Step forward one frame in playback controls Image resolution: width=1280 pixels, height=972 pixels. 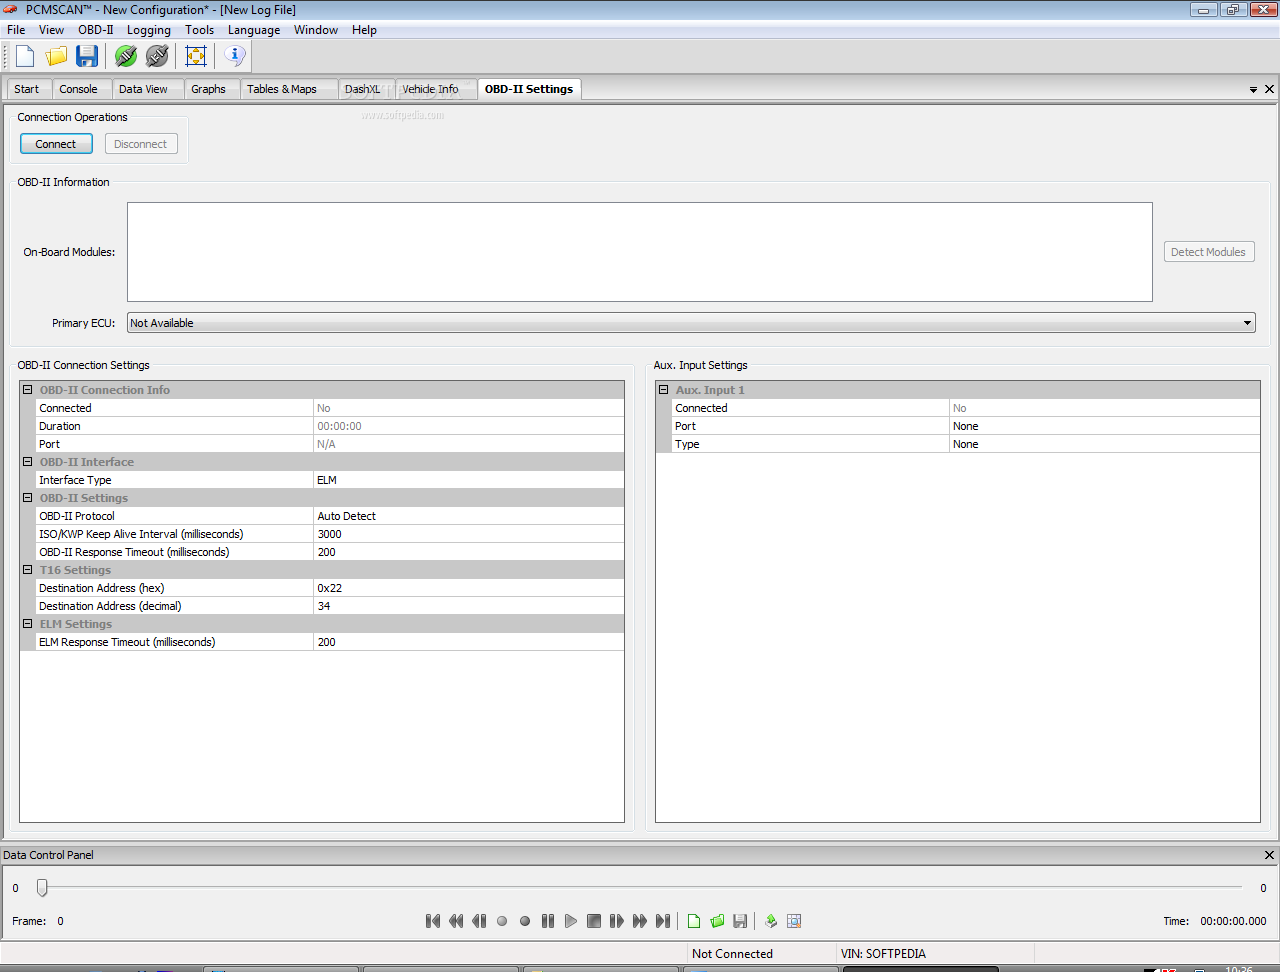tap(617, 921)
